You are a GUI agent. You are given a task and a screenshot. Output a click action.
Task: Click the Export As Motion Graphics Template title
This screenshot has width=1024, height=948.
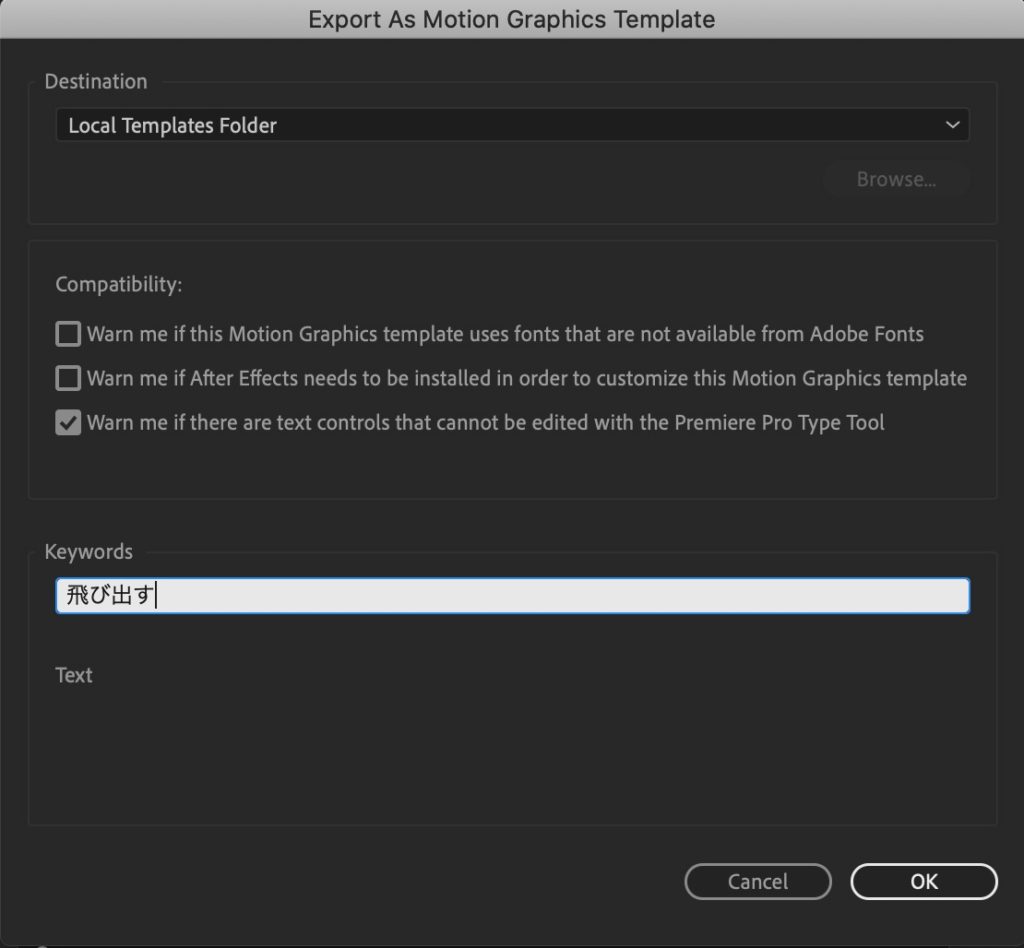point(512,19)
